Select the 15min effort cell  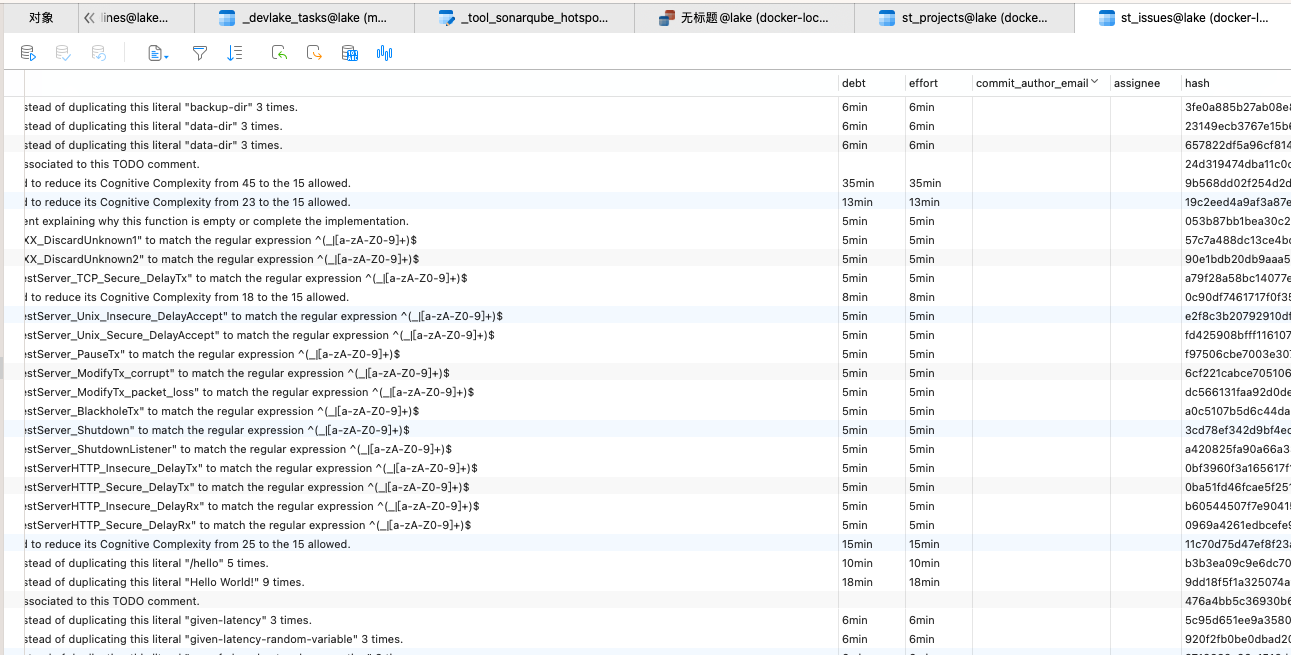(x=939, y=544)
